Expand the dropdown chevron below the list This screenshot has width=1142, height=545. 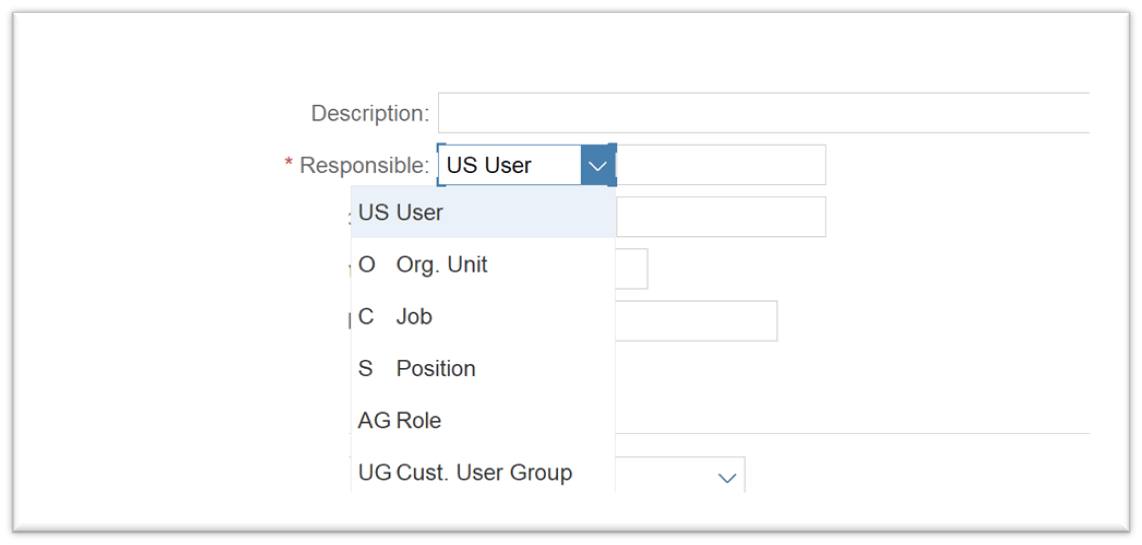coord(727,479)
